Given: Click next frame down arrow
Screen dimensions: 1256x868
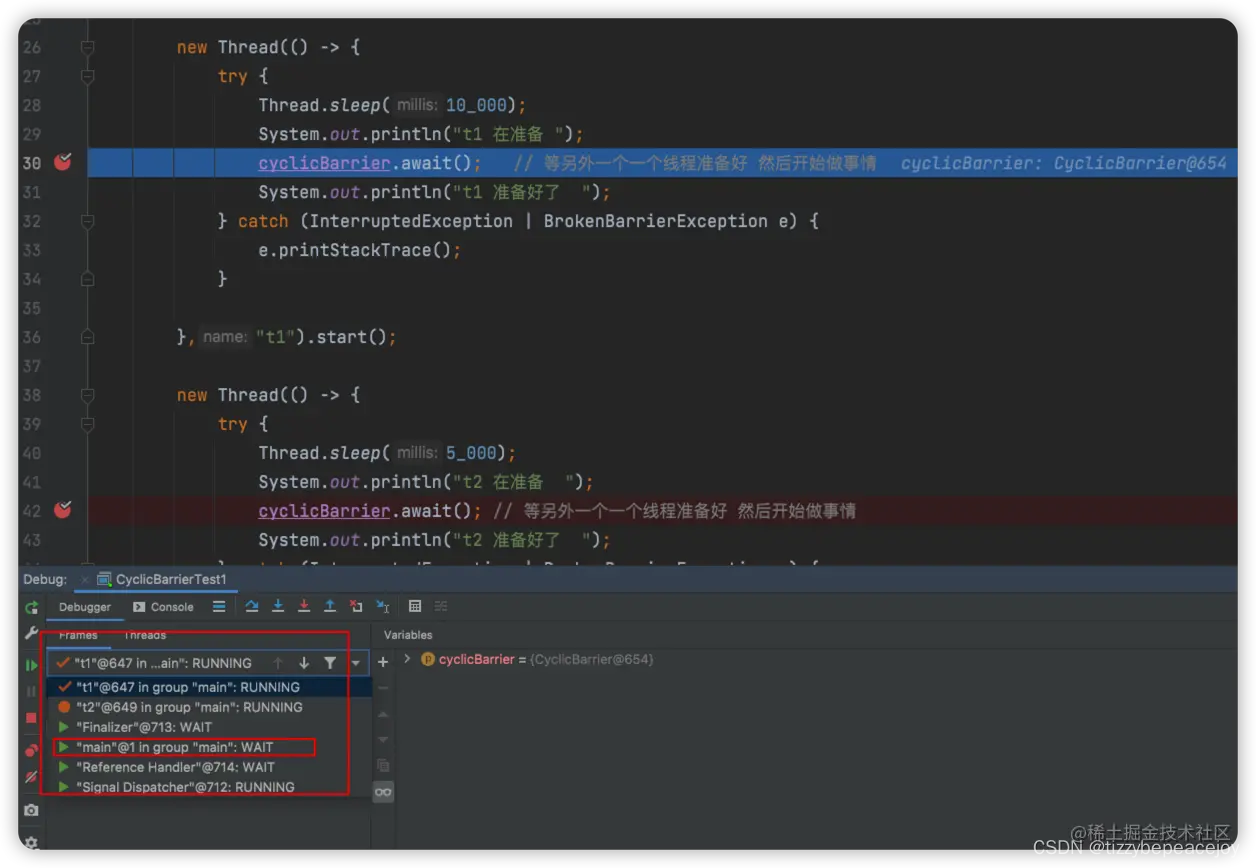Looking at the screenshot, I should (304, 663).
